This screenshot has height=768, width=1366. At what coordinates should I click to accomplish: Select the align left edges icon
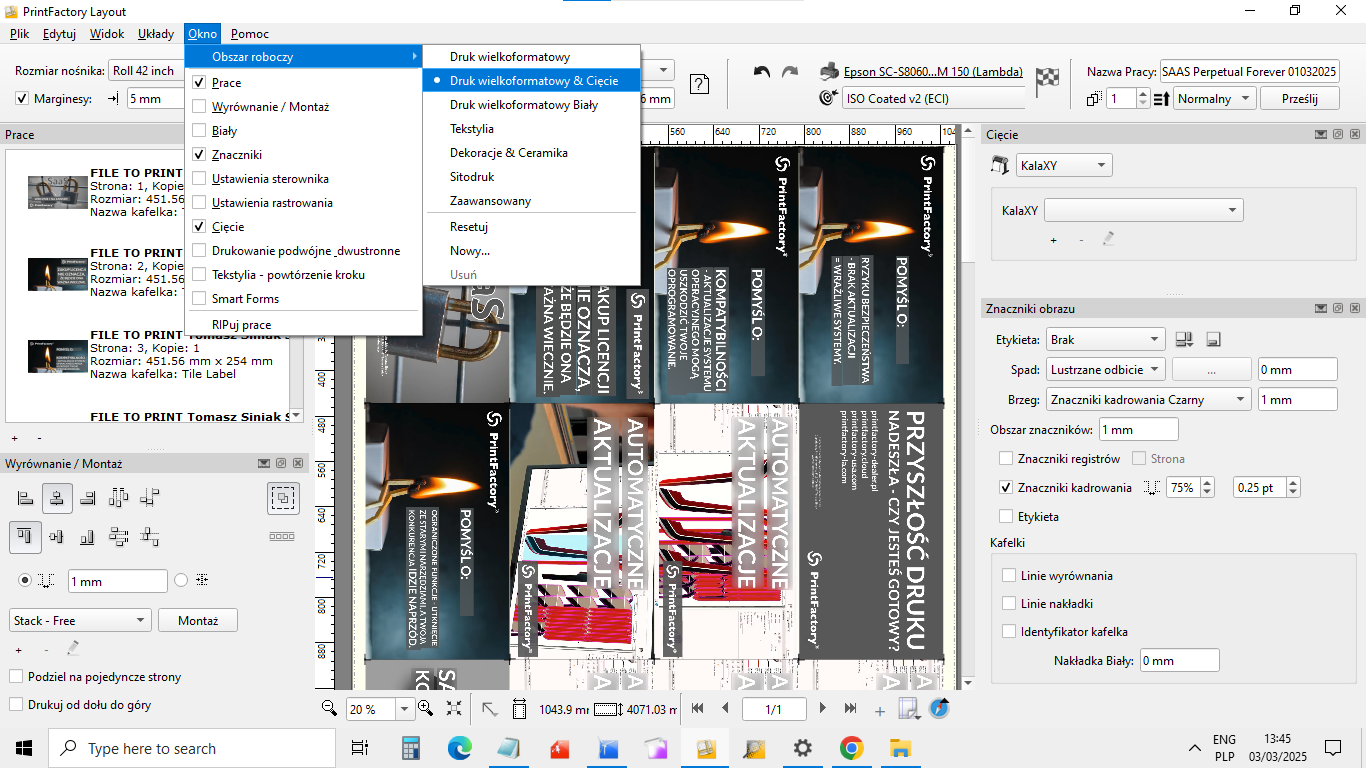pyautogui.click(x=26, y=497)
